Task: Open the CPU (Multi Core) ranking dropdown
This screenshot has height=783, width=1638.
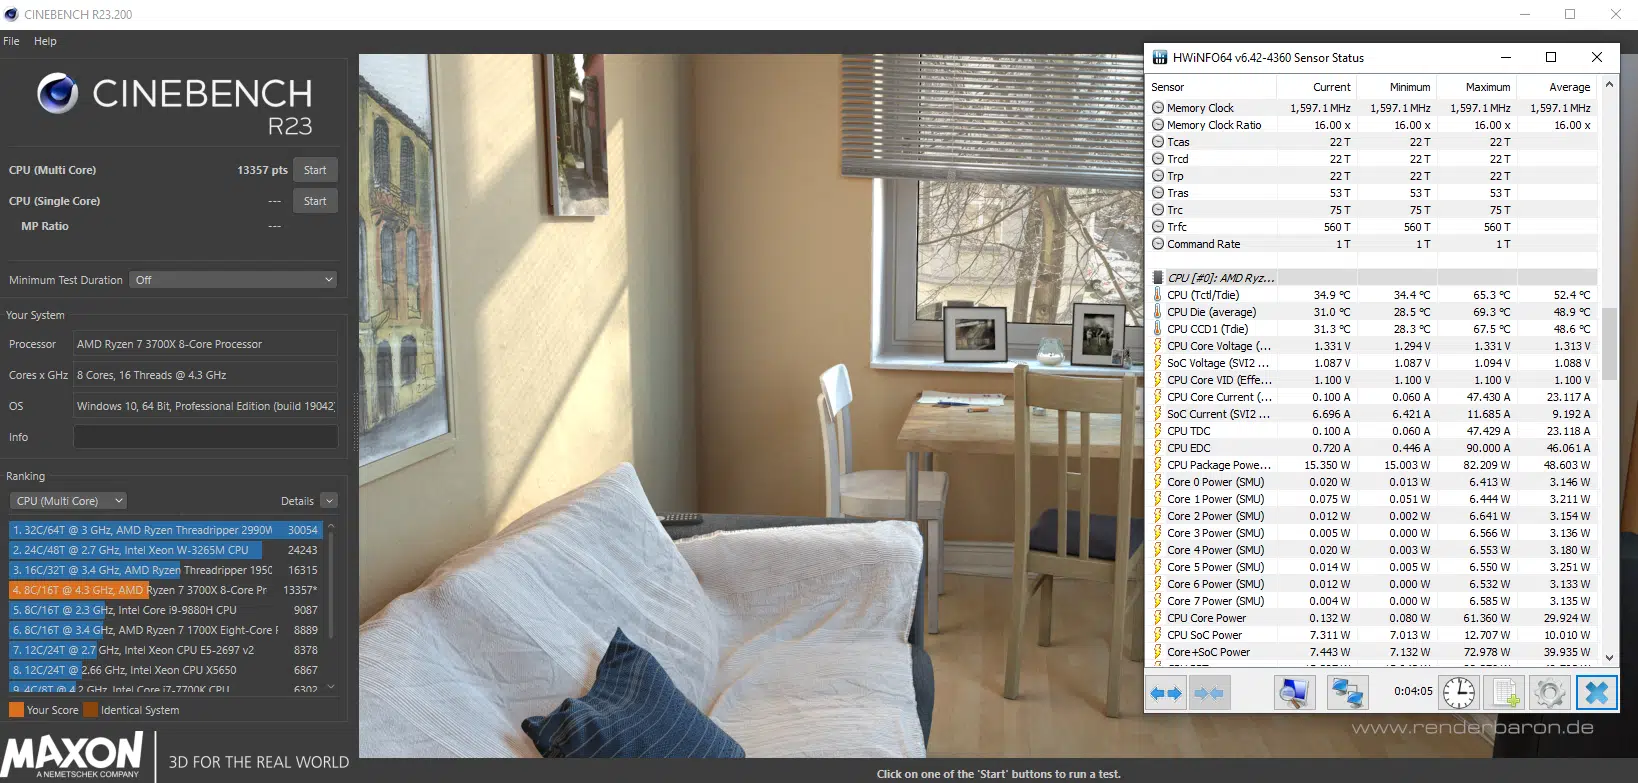Action: (x=69, y=501)
